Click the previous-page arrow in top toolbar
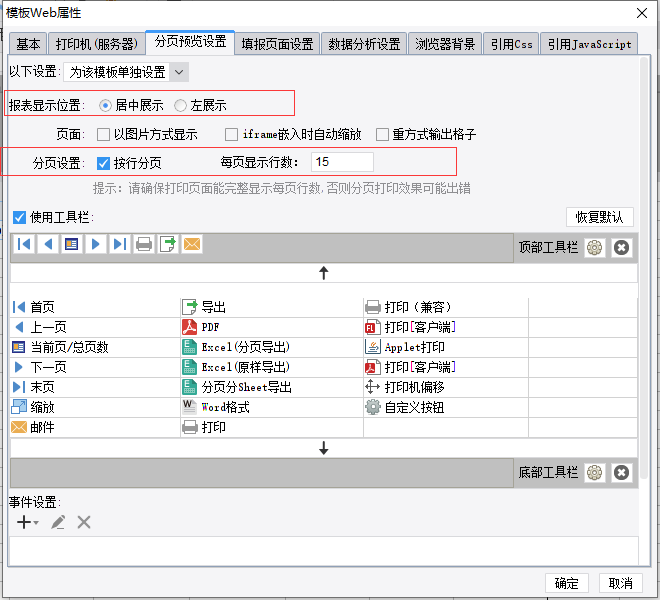The height and width of the screenshot is (600, 660). 48,244
